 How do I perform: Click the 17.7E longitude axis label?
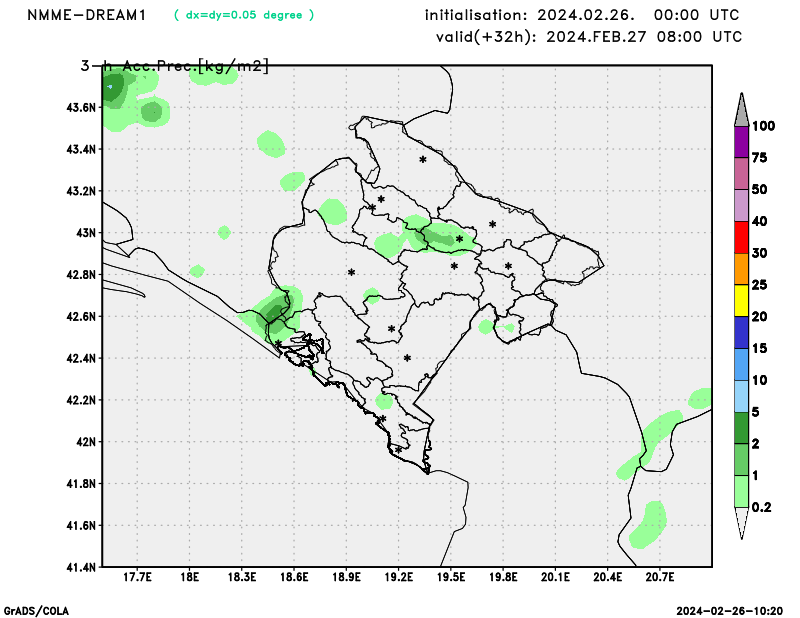pyautogui.click(x=137, y=577)
